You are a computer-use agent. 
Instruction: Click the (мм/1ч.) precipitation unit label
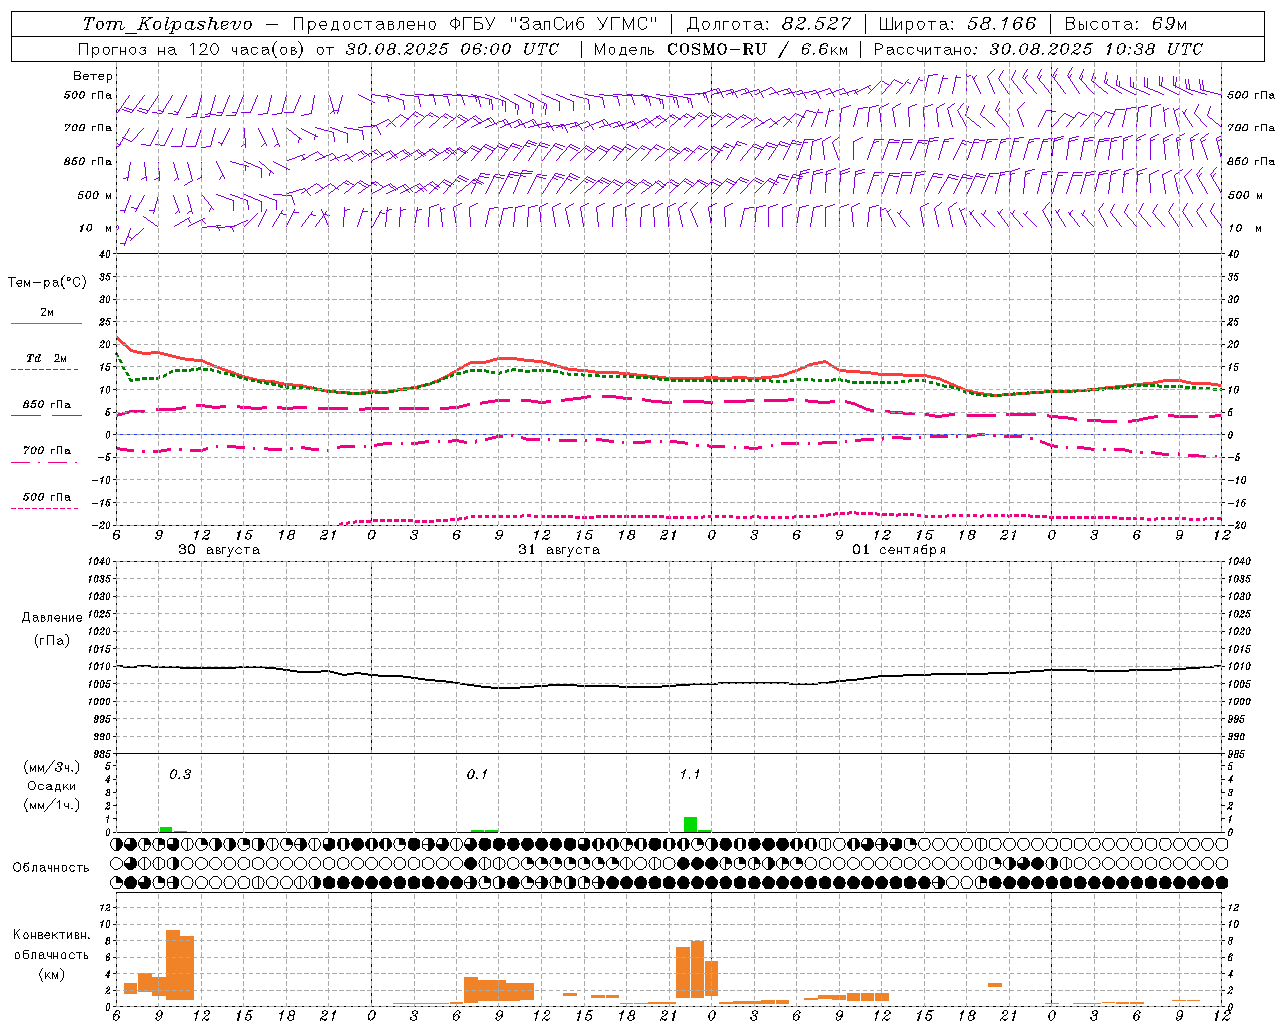pyautogui.click(x=52, y=805)
